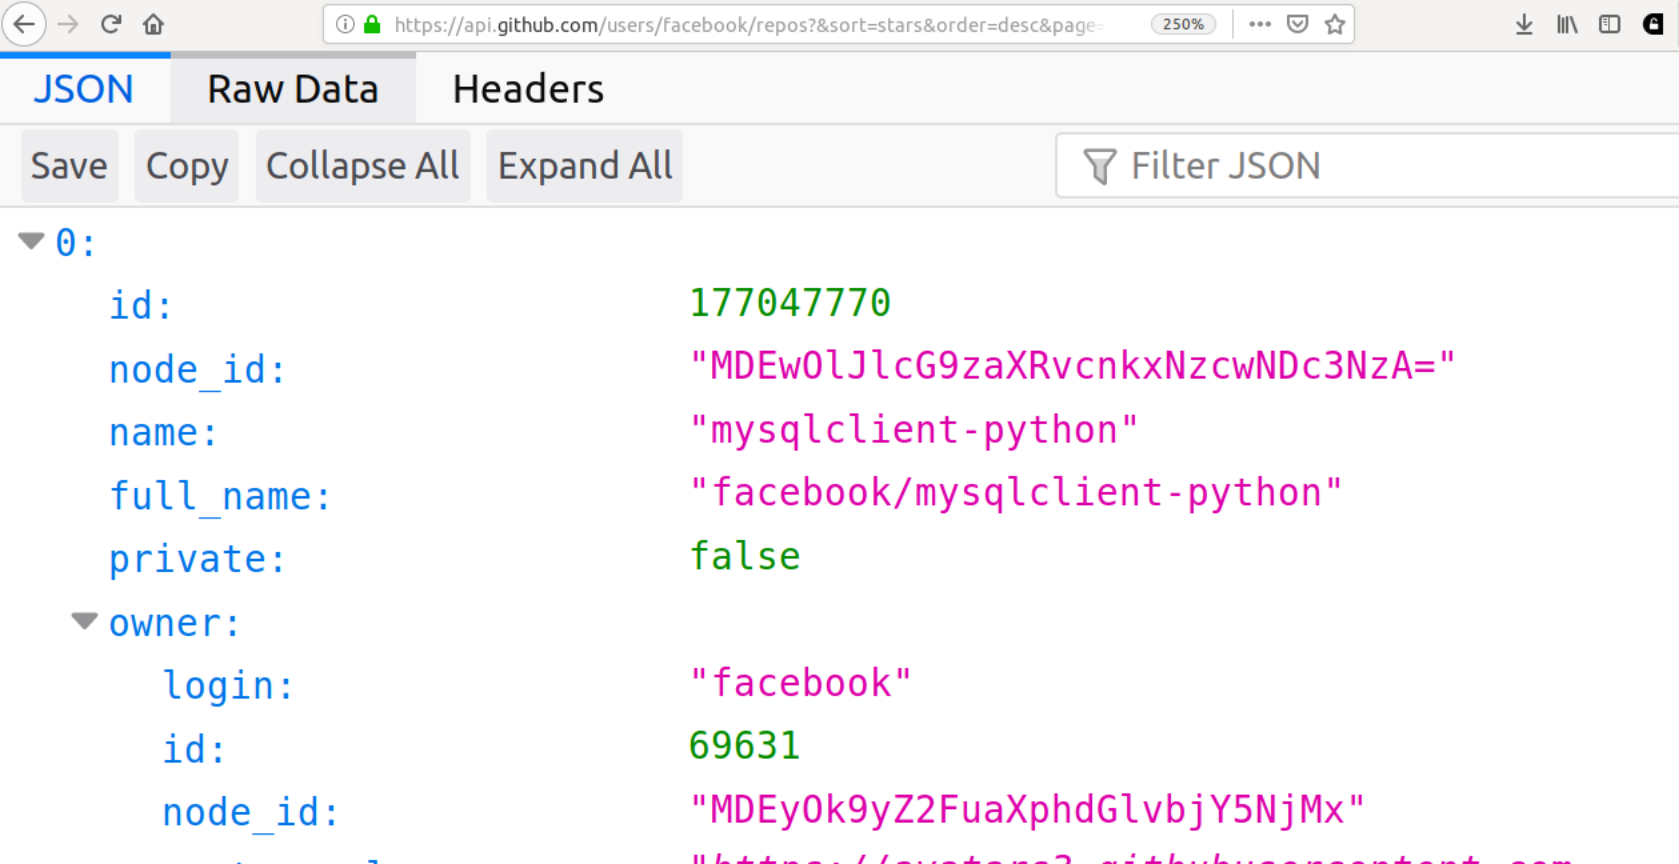Open the home page icon

click(153, 24)
